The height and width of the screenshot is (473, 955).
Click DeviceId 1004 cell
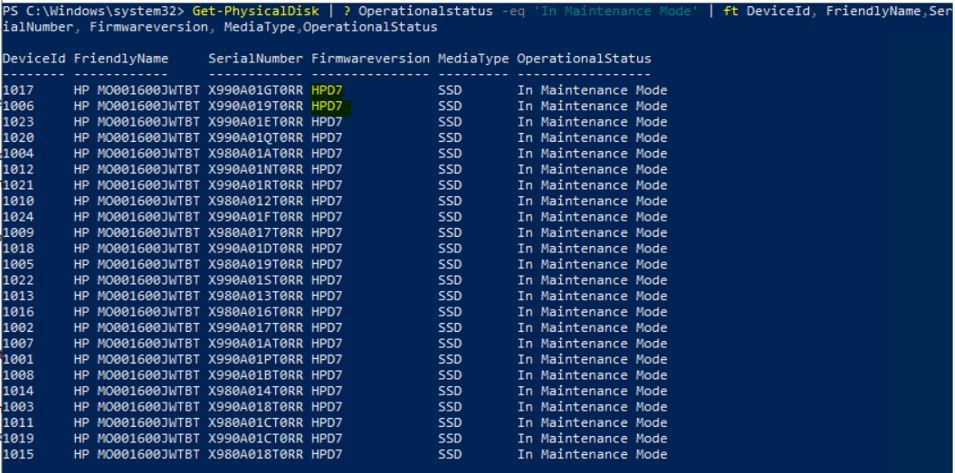click(18, 153)
